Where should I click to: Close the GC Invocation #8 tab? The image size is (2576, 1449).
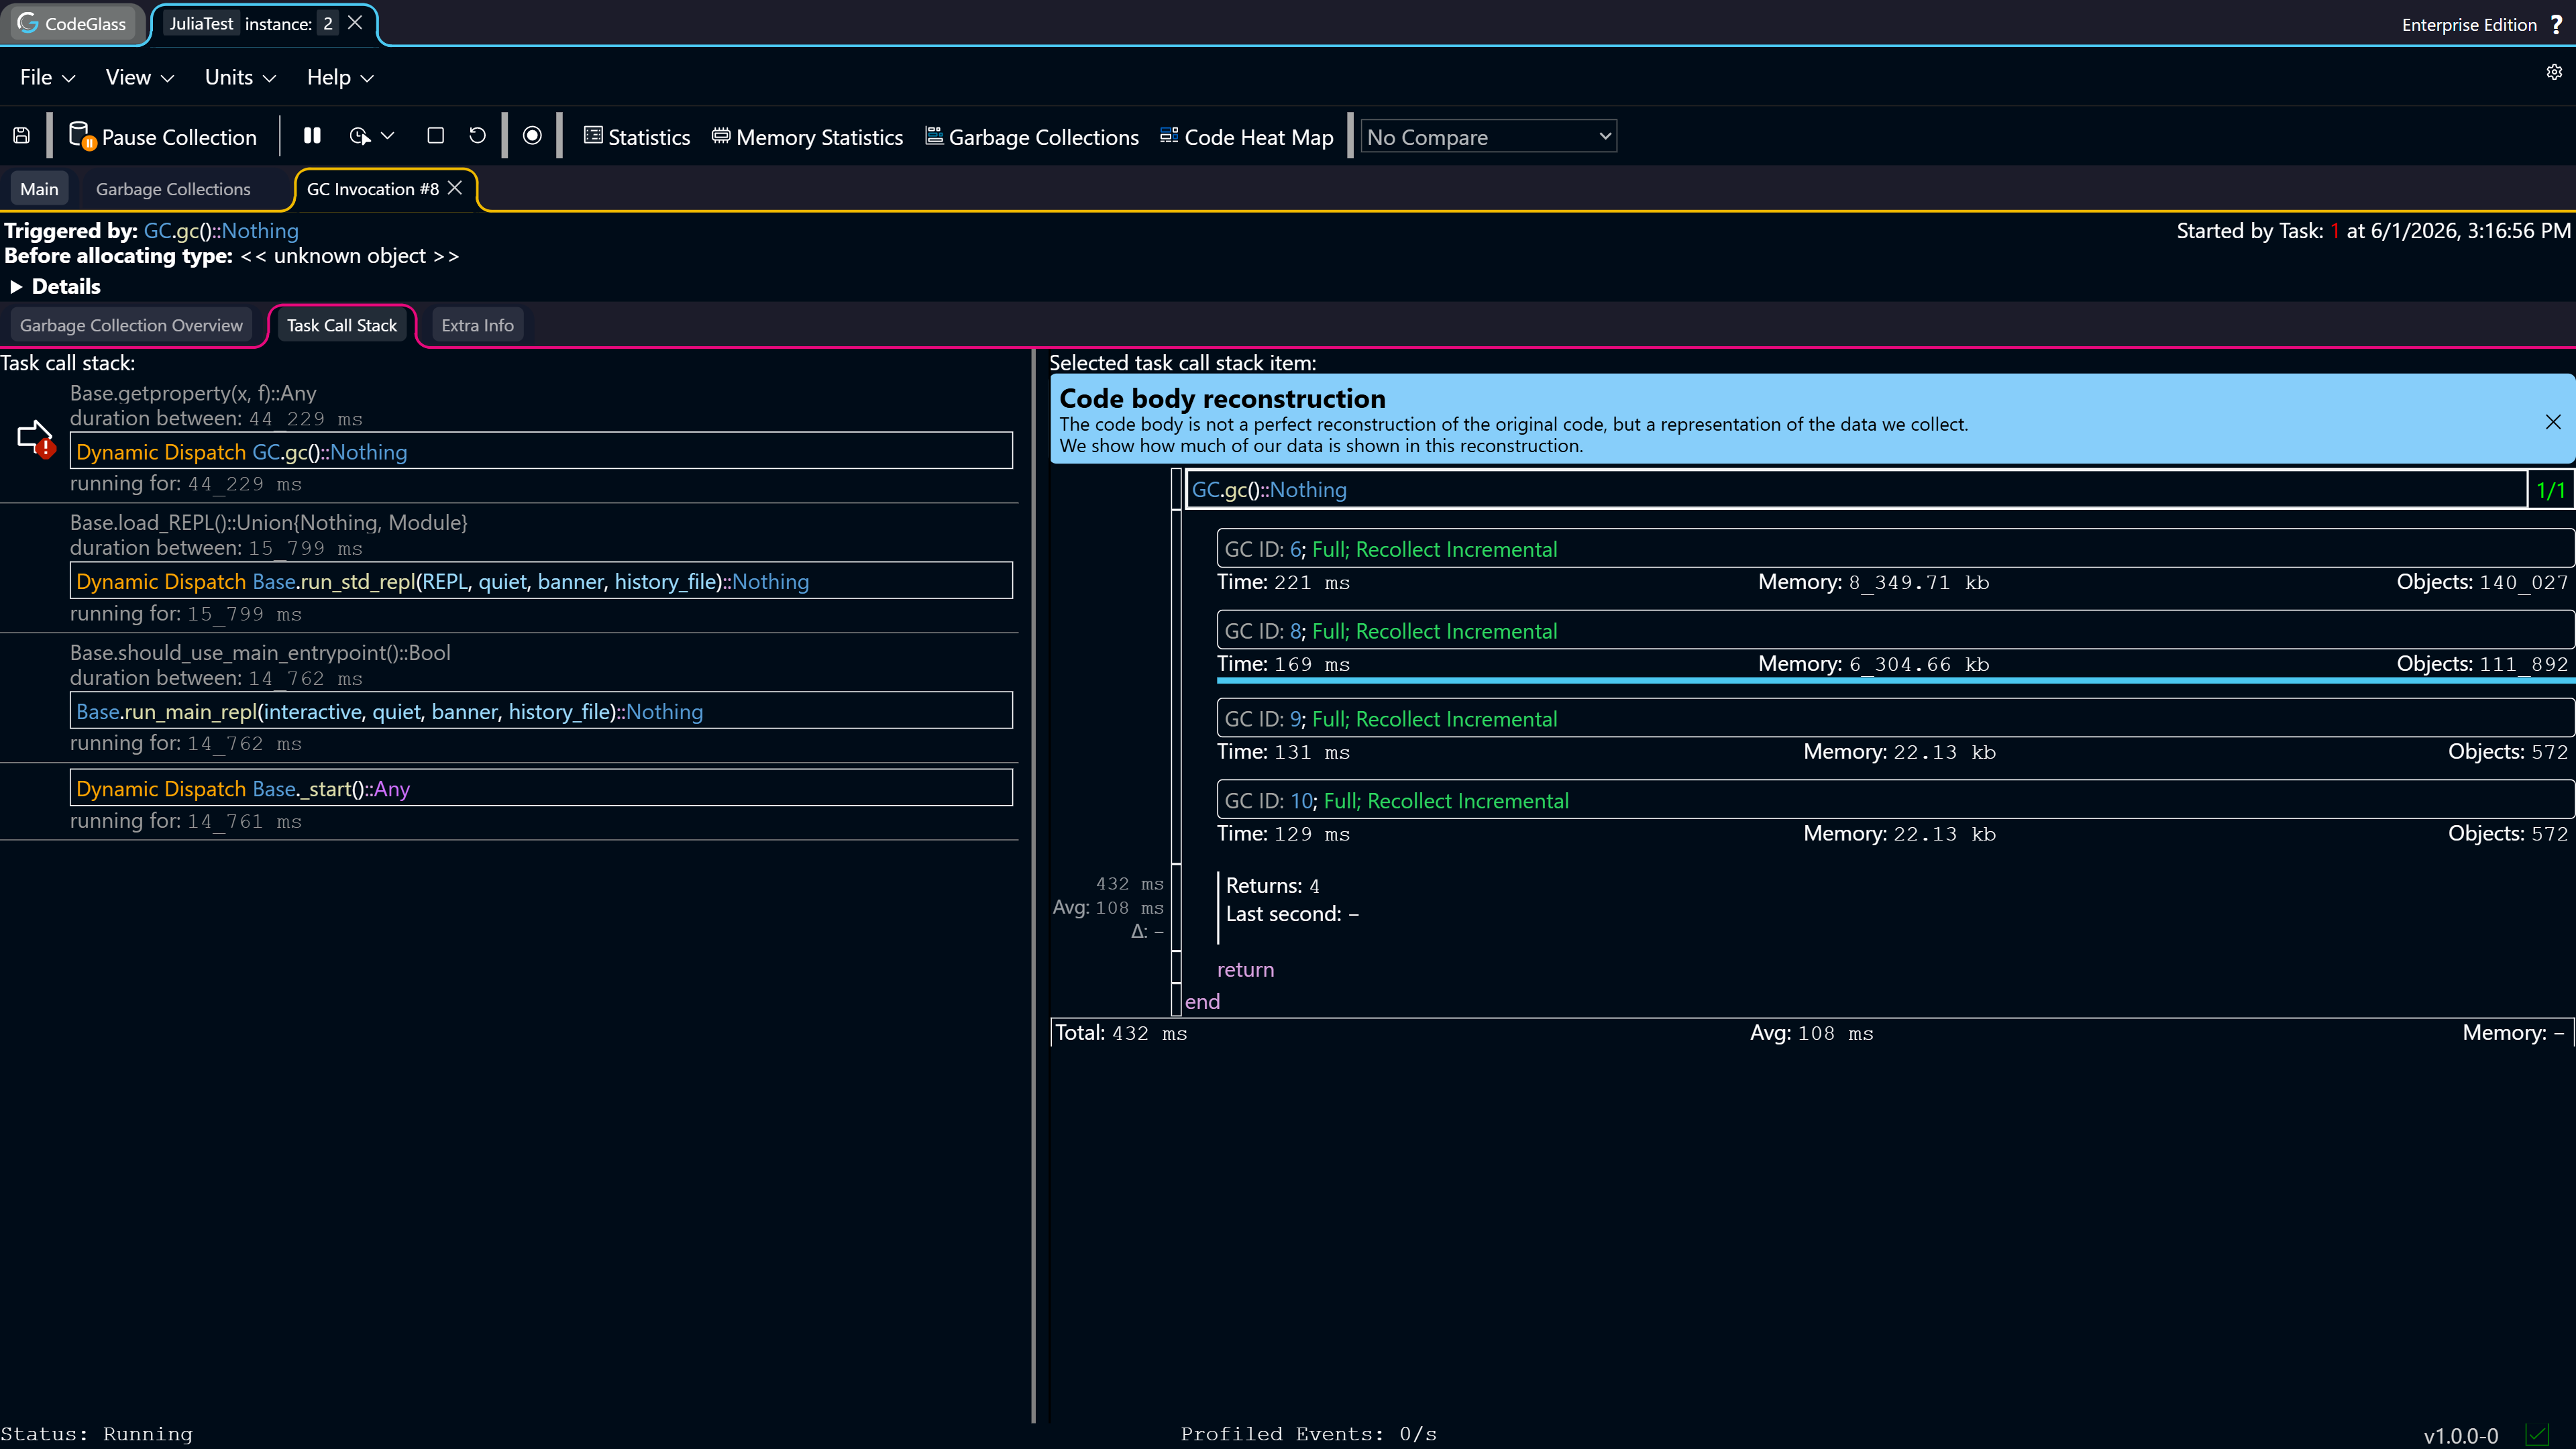455,188
